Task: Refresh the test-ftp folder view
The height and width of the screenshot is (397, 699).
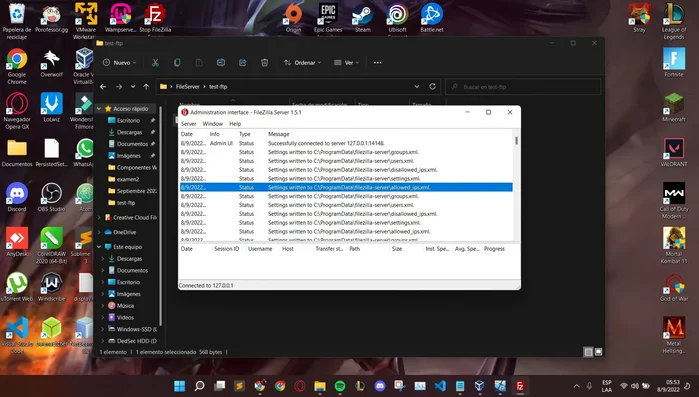Action: click(432, 86)
